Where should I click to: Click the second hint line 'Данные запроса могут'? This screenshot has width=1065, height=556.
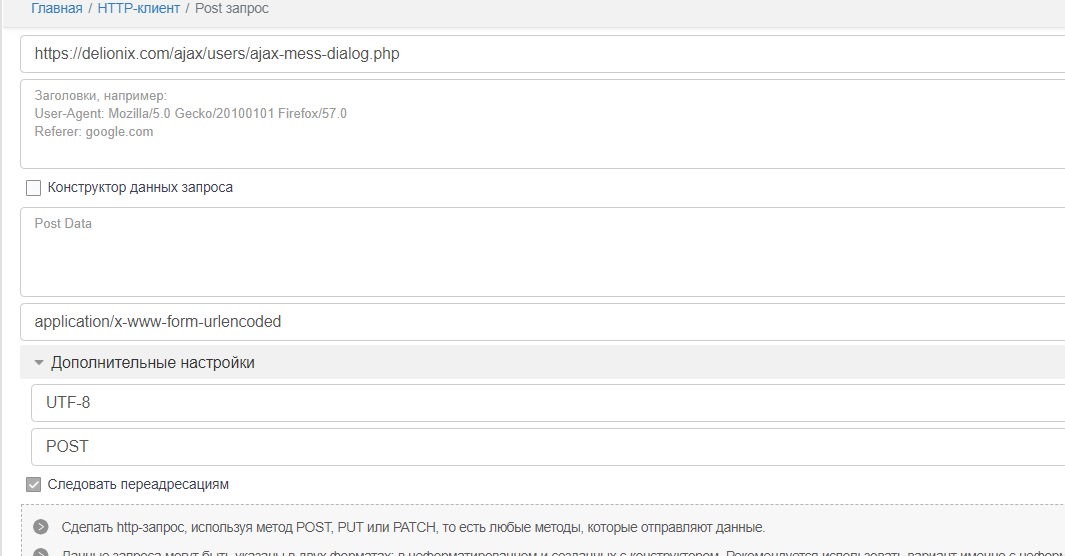coord(400,553)
